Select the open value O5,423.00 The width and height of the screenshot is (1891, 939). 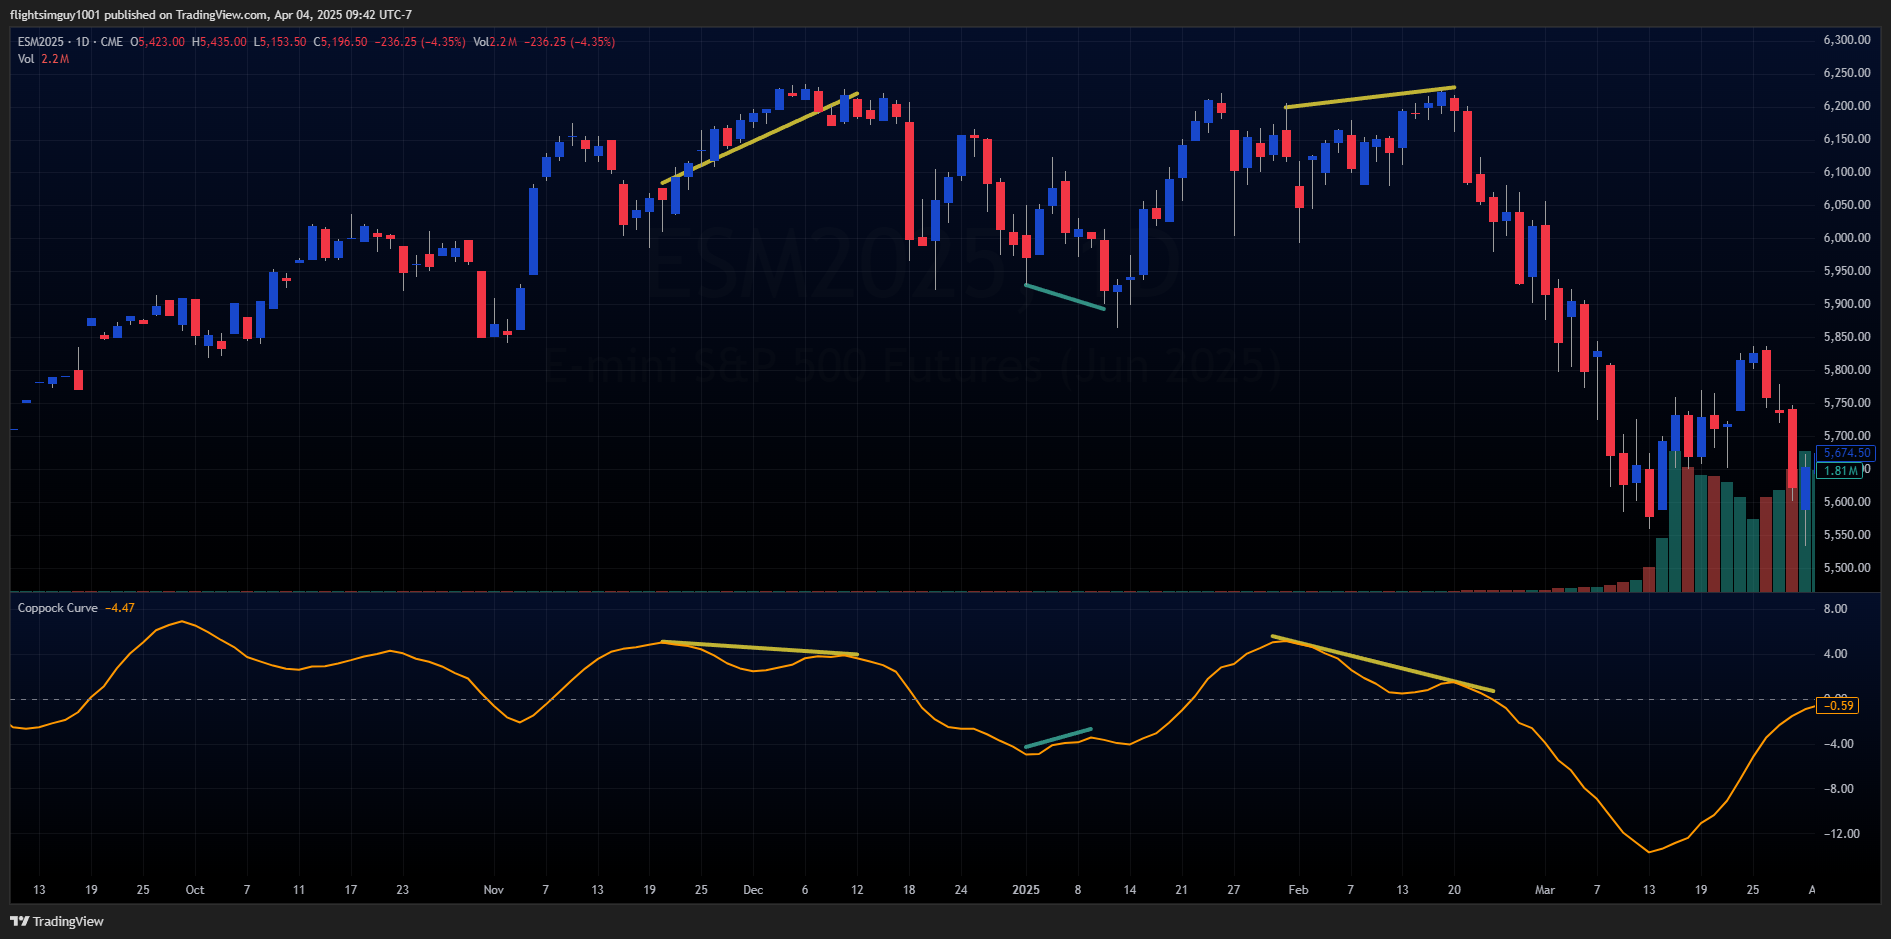157,42
